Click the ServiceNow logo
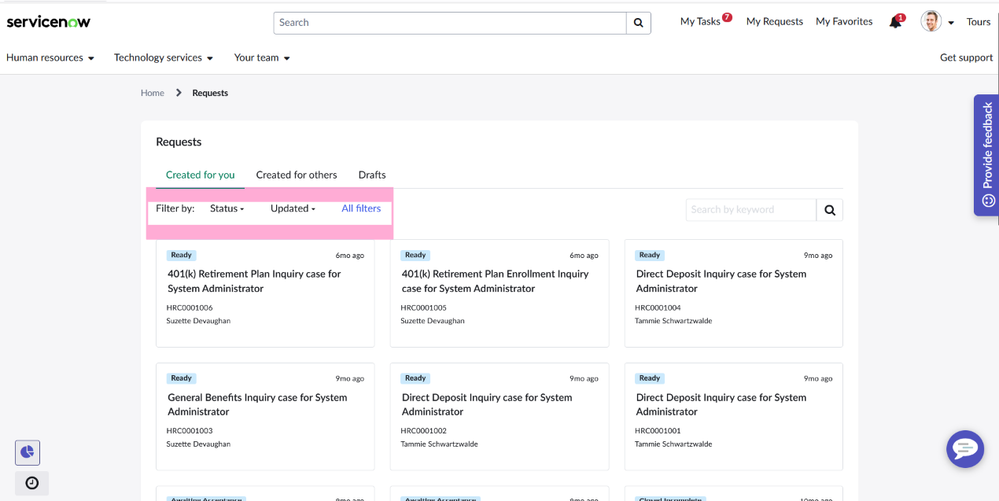The image size is (999, 501). pyautogui.click(x=48, y=22)
